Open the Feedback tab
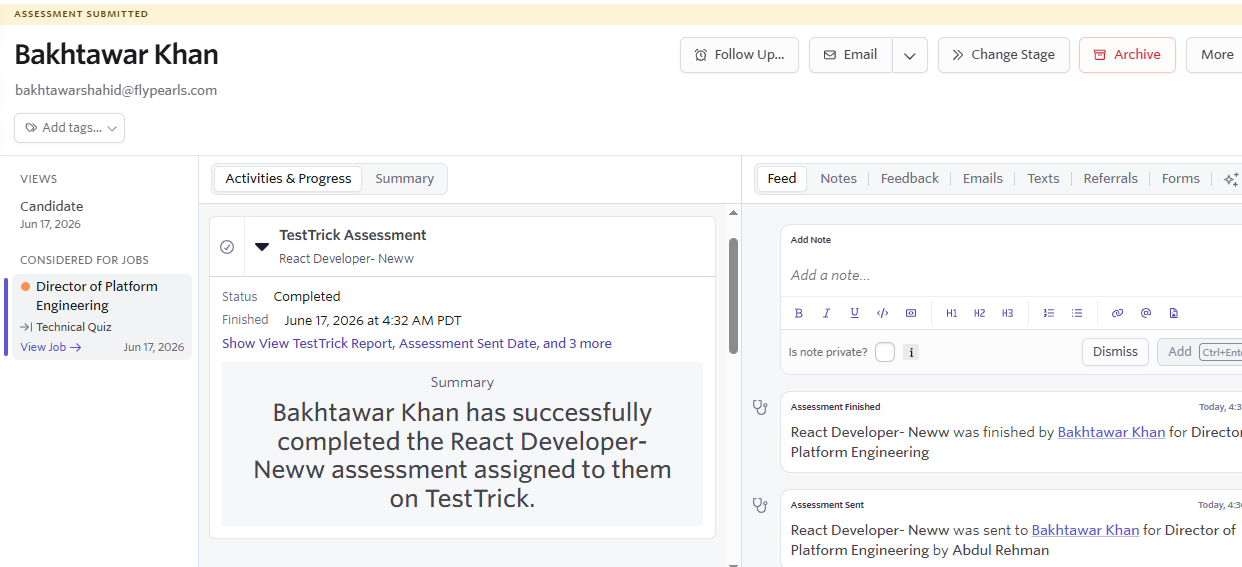This screenshot has width=1242, height=567. click(910, 179)
